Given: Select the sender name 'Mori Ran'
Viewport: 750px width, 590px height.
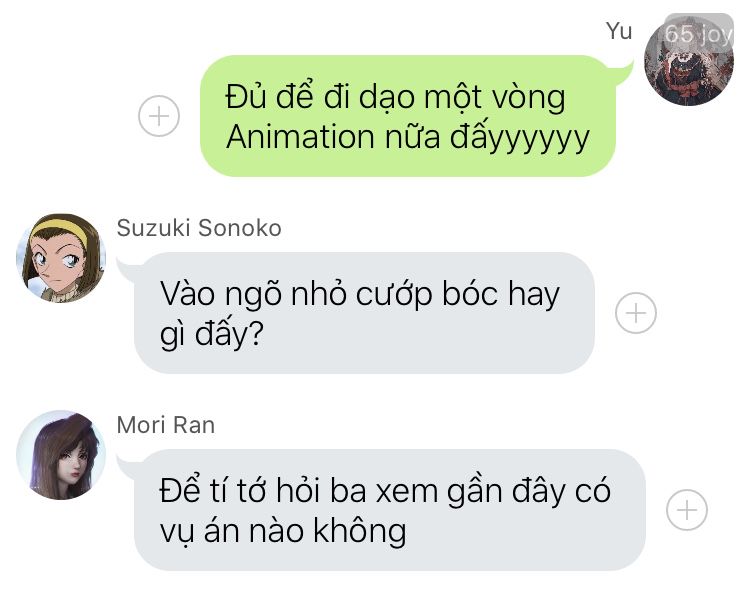Looking at the screenshot, I should point(166,425).
